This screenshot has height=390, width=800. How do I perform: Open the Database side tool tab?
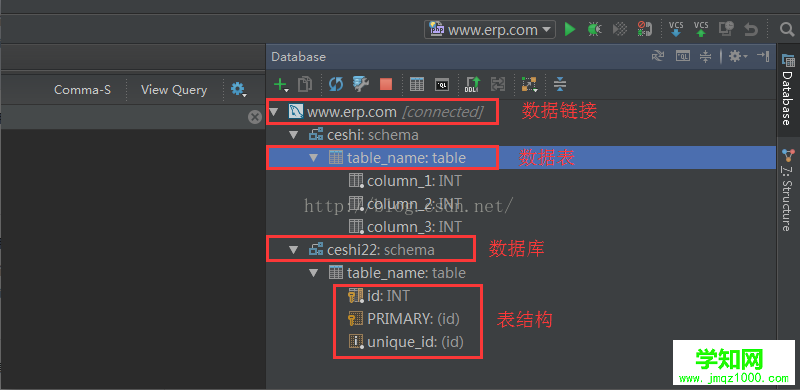[x=788, y=90]
